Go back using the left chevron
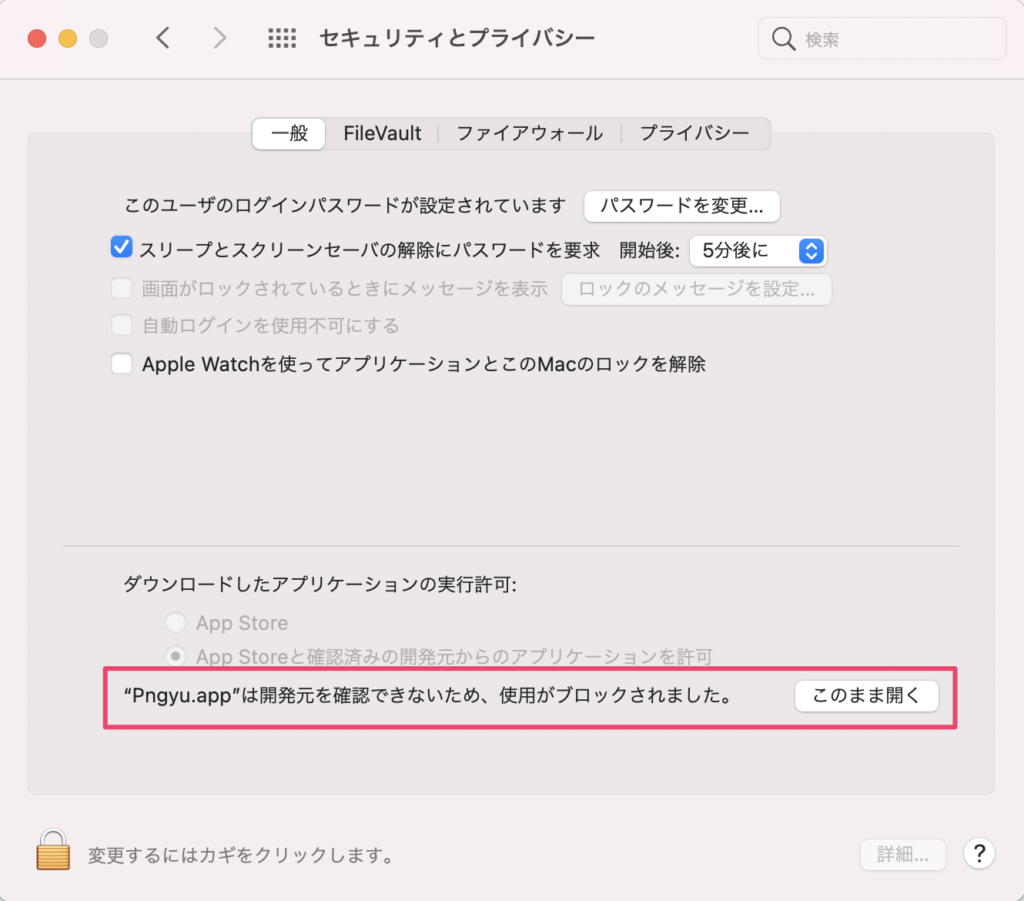This screenshot has width=1024, height=901. click(163, 38)
